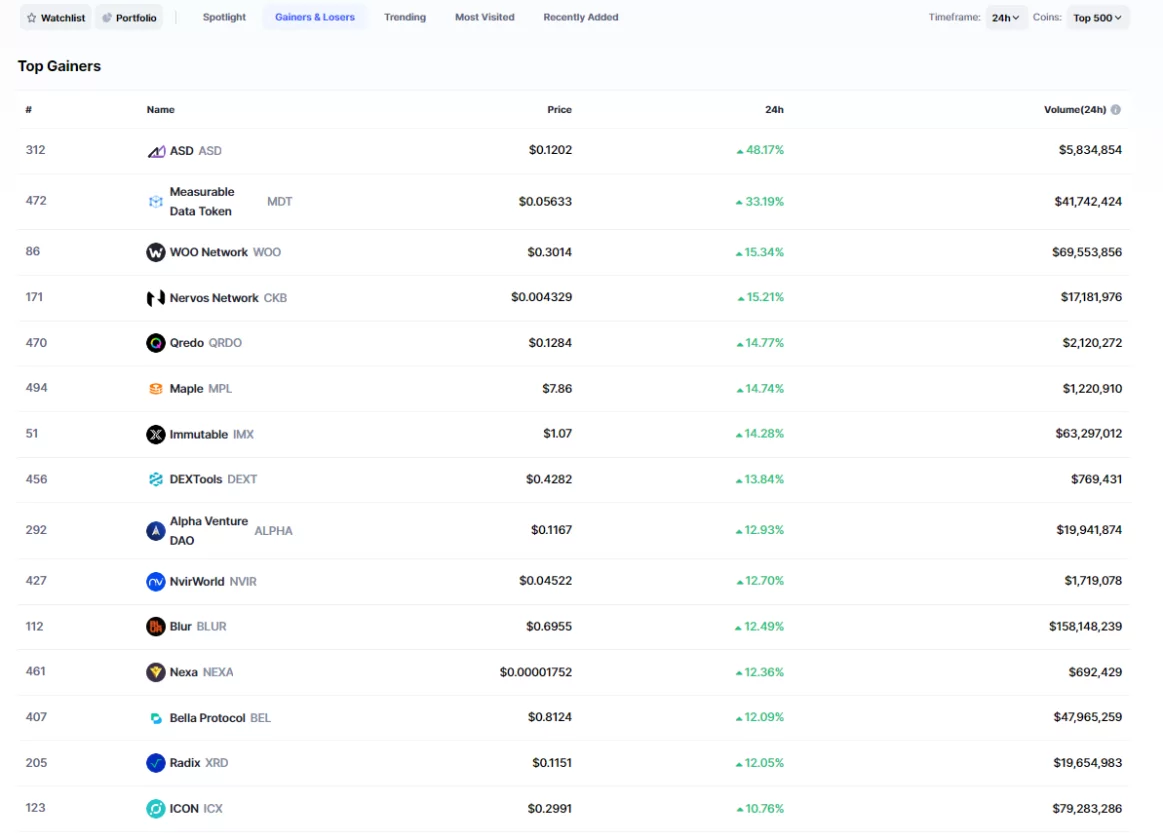1163x840 pixels.
Task: Select the Most Visited tab
Action: coord(484,17)
